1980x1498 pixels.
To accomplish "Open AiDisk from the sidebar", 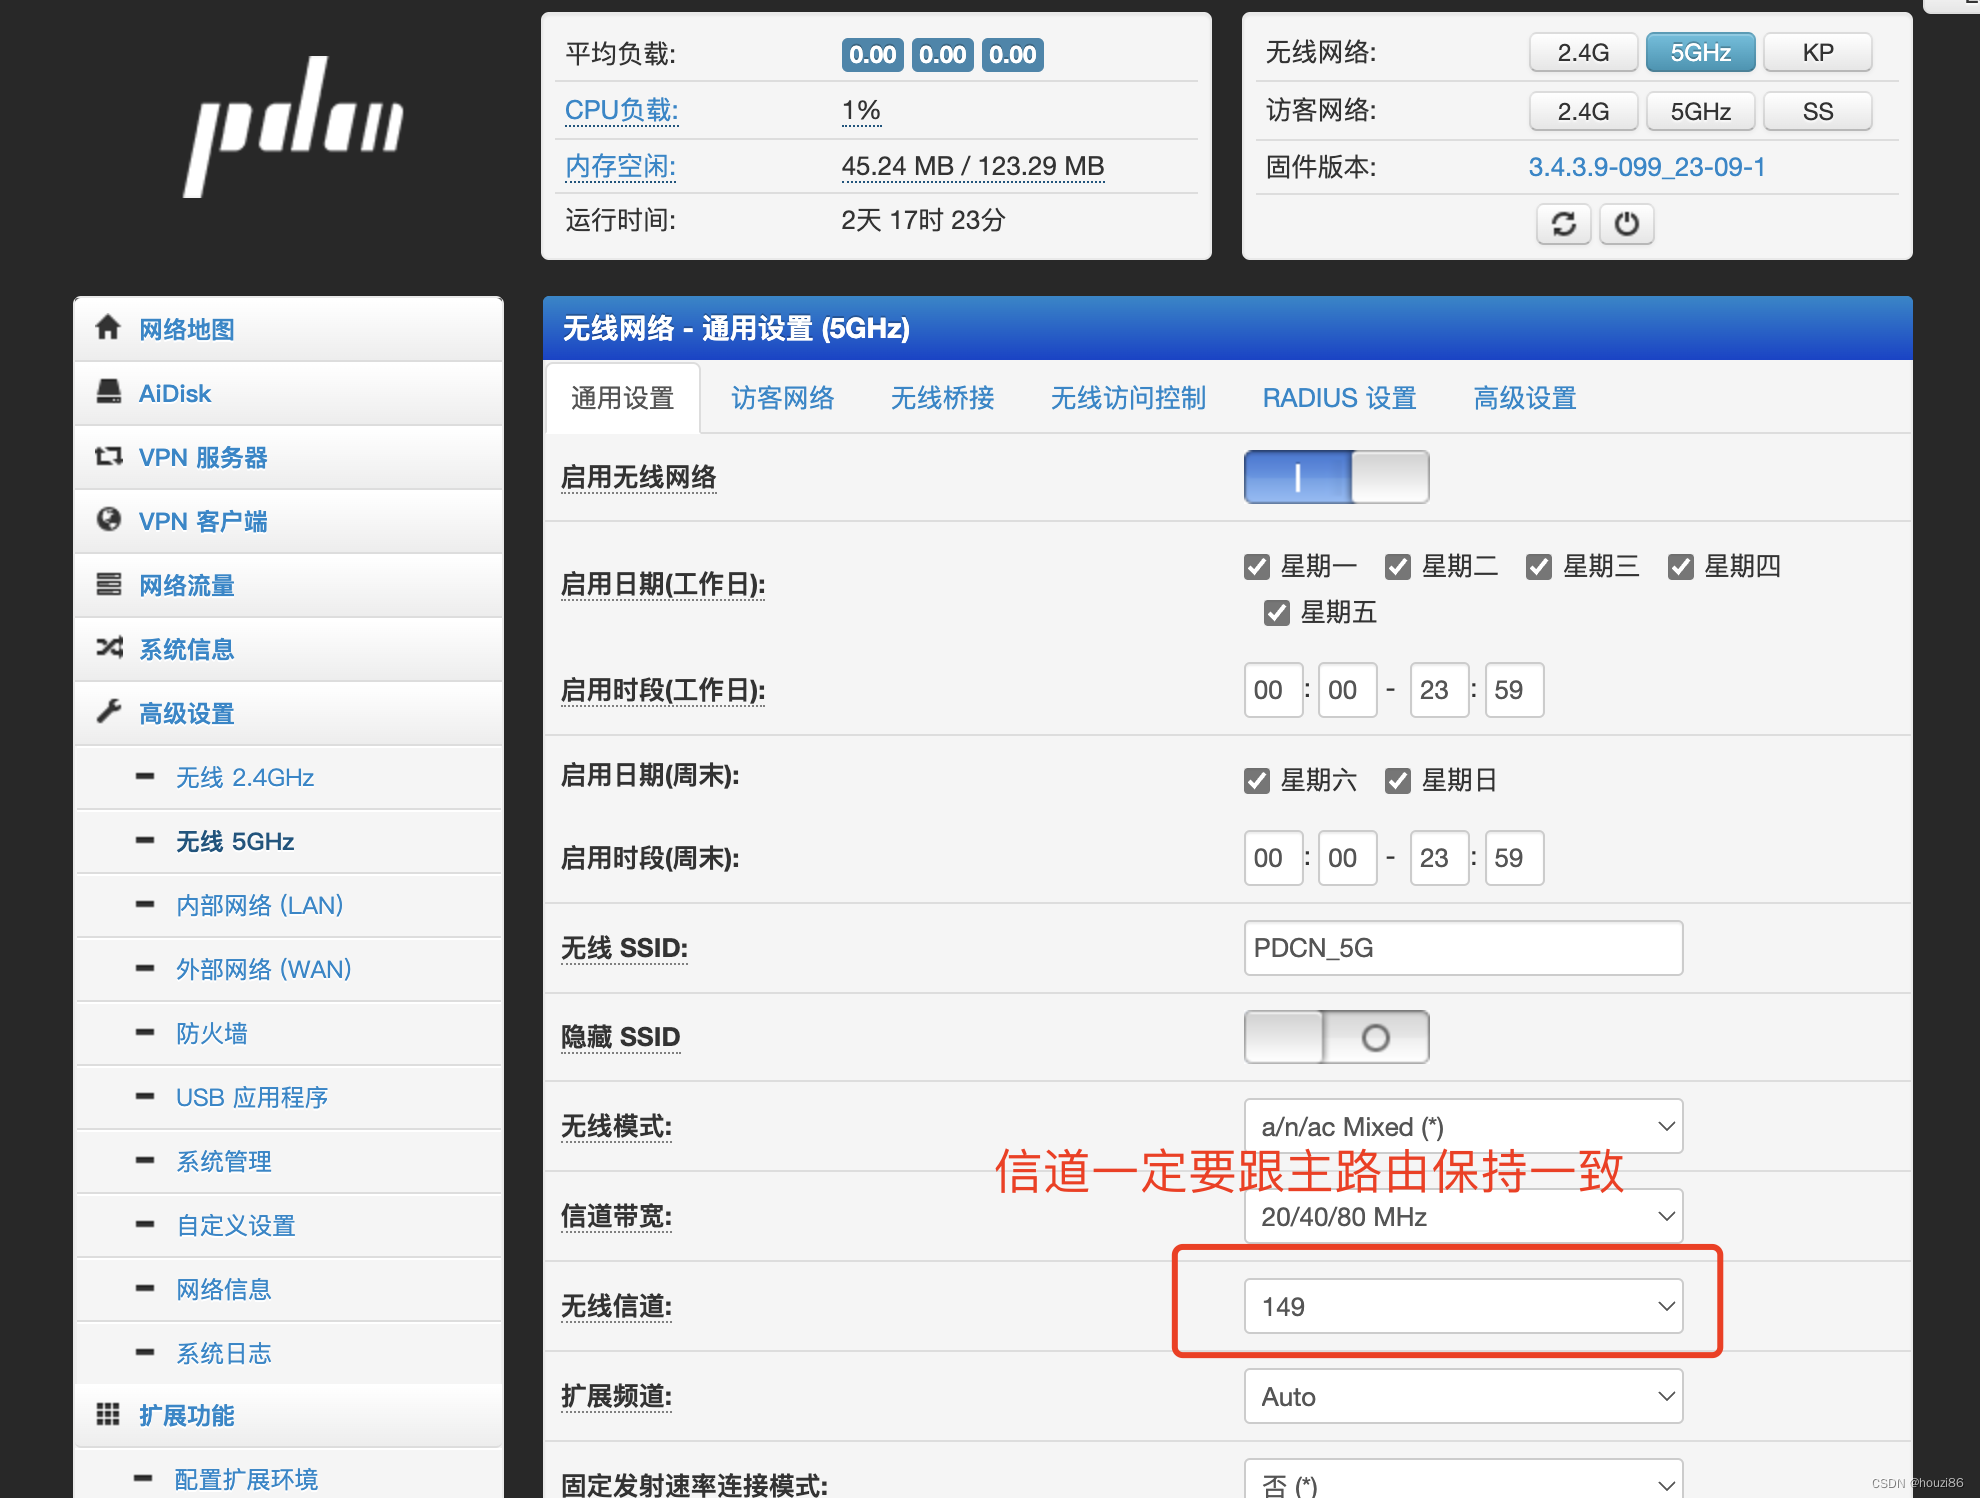I will 175,393.
